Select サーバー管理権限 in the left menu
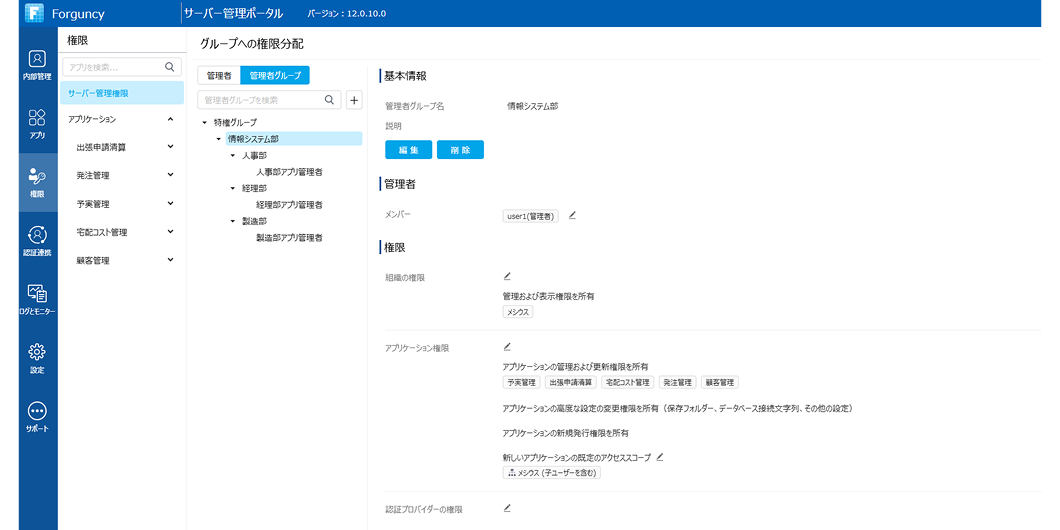Image resolution: width=1060 pixels, height=530 pixels. click(122, 93)
